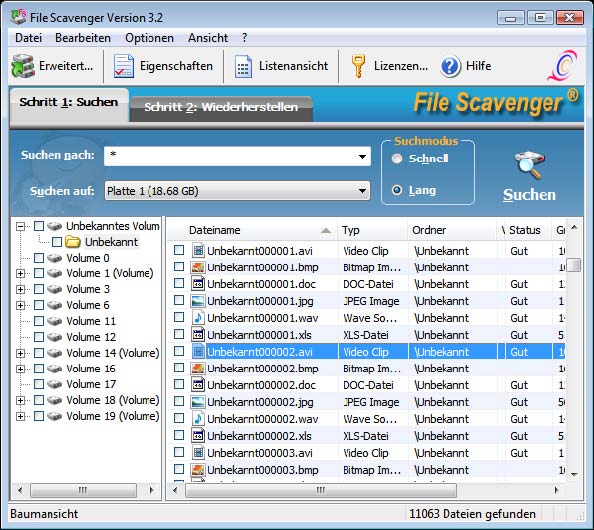
Task: Click image icon of Unbekannt000002.jpg
Action: pos(198,402)
